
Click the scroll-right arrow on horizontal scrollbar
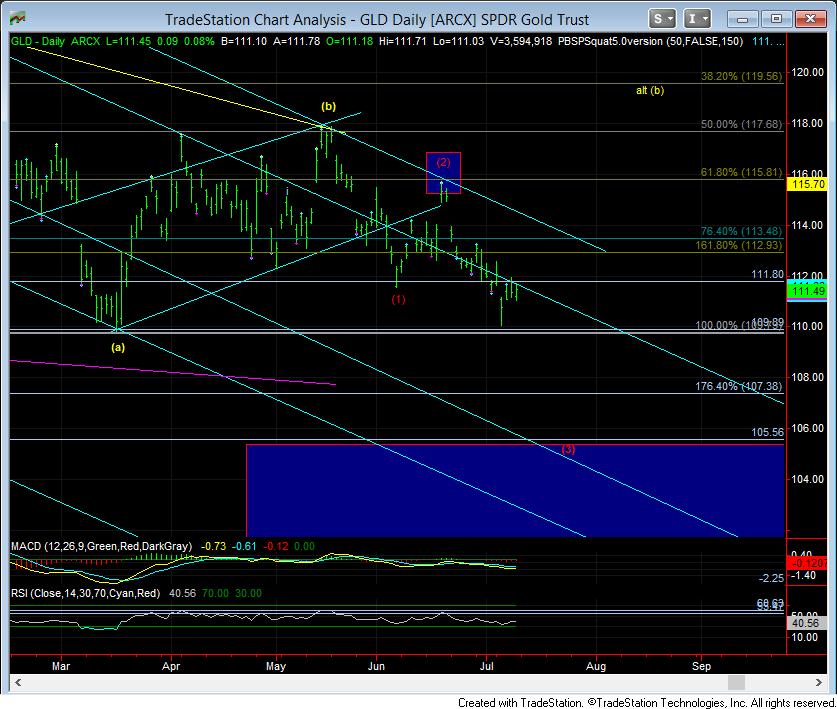click(818, 682)
